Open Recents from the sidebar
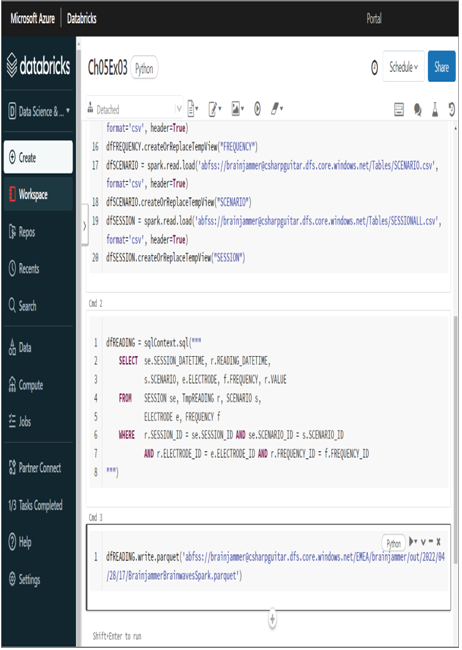The width and height of the screenshot is (462, 650). pyautogui.click(x=24, y=269)
